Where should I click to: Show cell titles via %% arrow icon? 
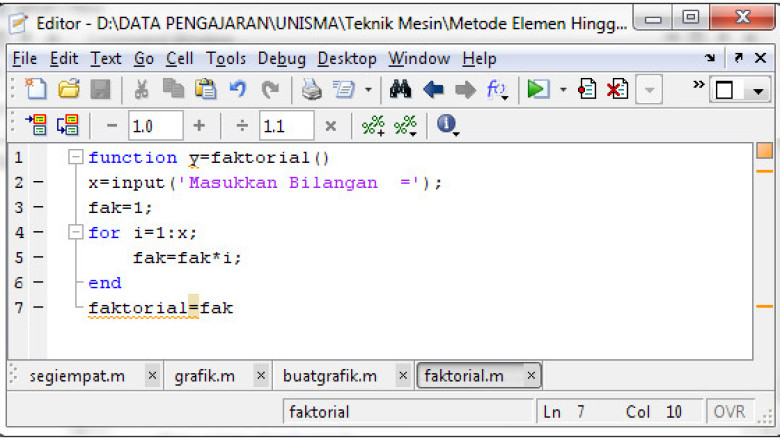[405, 125]
